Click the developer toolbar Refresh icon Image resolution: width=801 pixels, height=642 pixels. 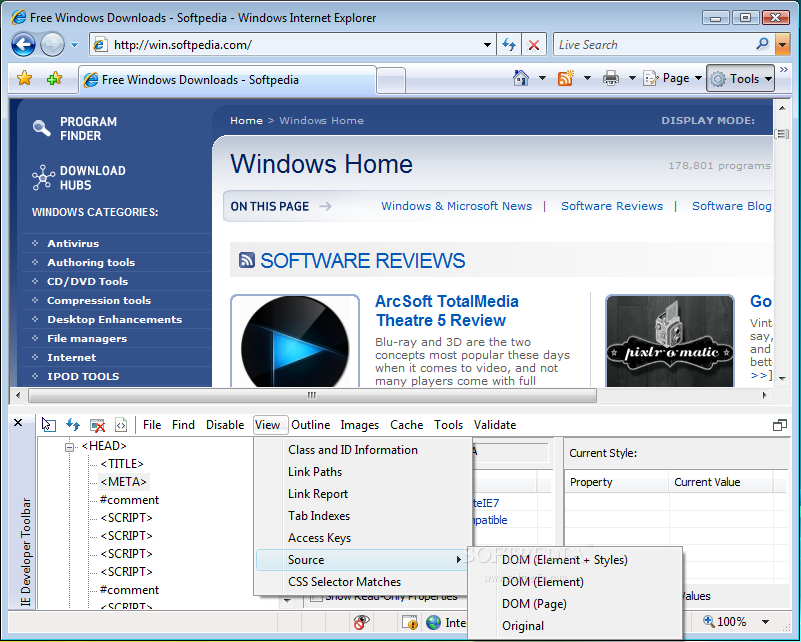pos(73,424)
